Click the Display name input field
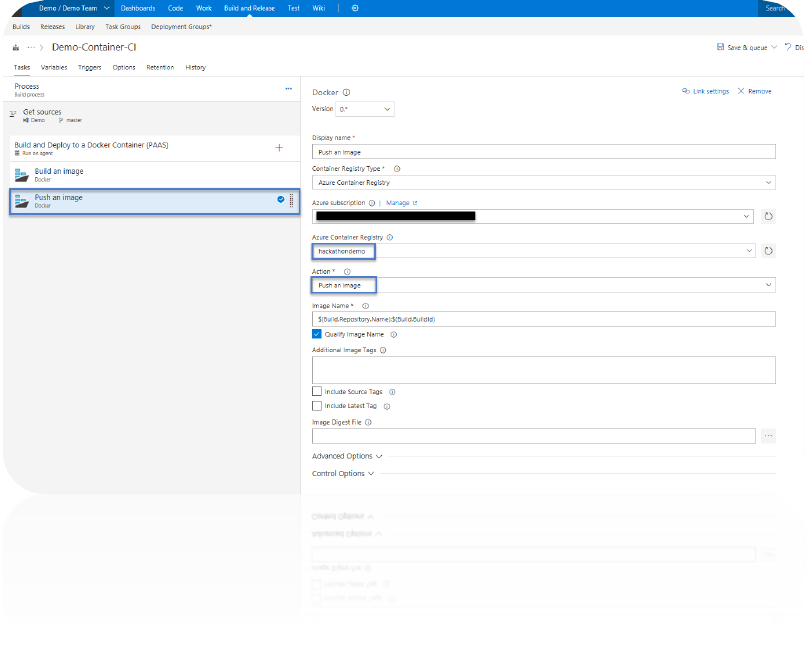The height and width of the screenshot is (658, 806). (x=544, y=152)
